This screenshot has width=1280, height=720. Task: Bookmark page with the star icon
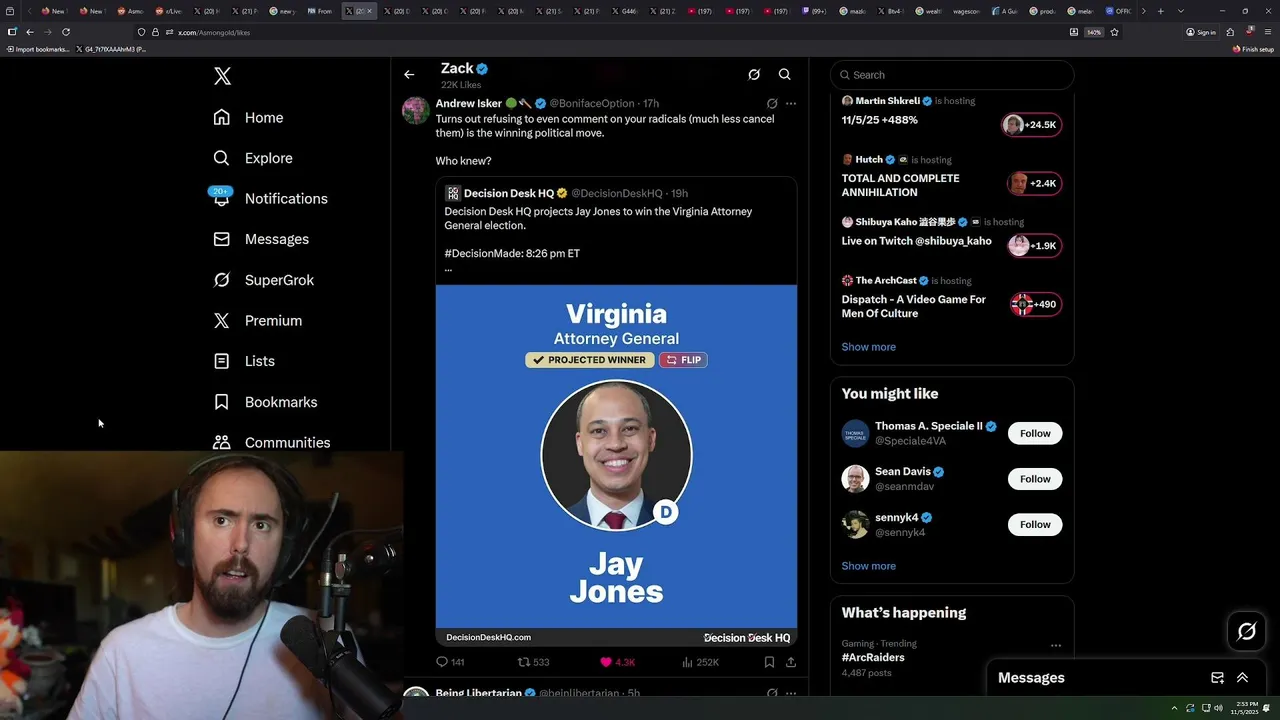pos(1114,32)
